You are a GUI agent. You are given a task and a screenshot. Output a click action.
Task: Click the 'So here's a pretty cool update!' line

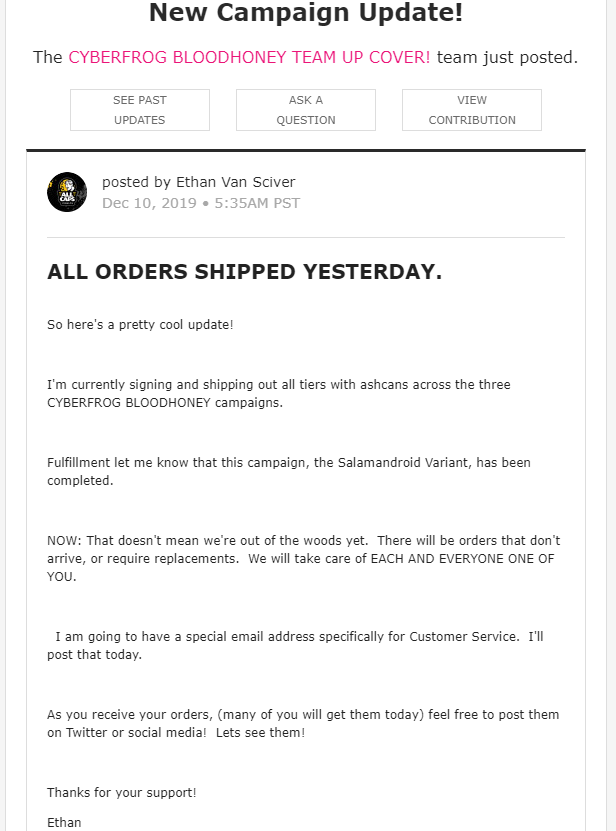(140, 324)
